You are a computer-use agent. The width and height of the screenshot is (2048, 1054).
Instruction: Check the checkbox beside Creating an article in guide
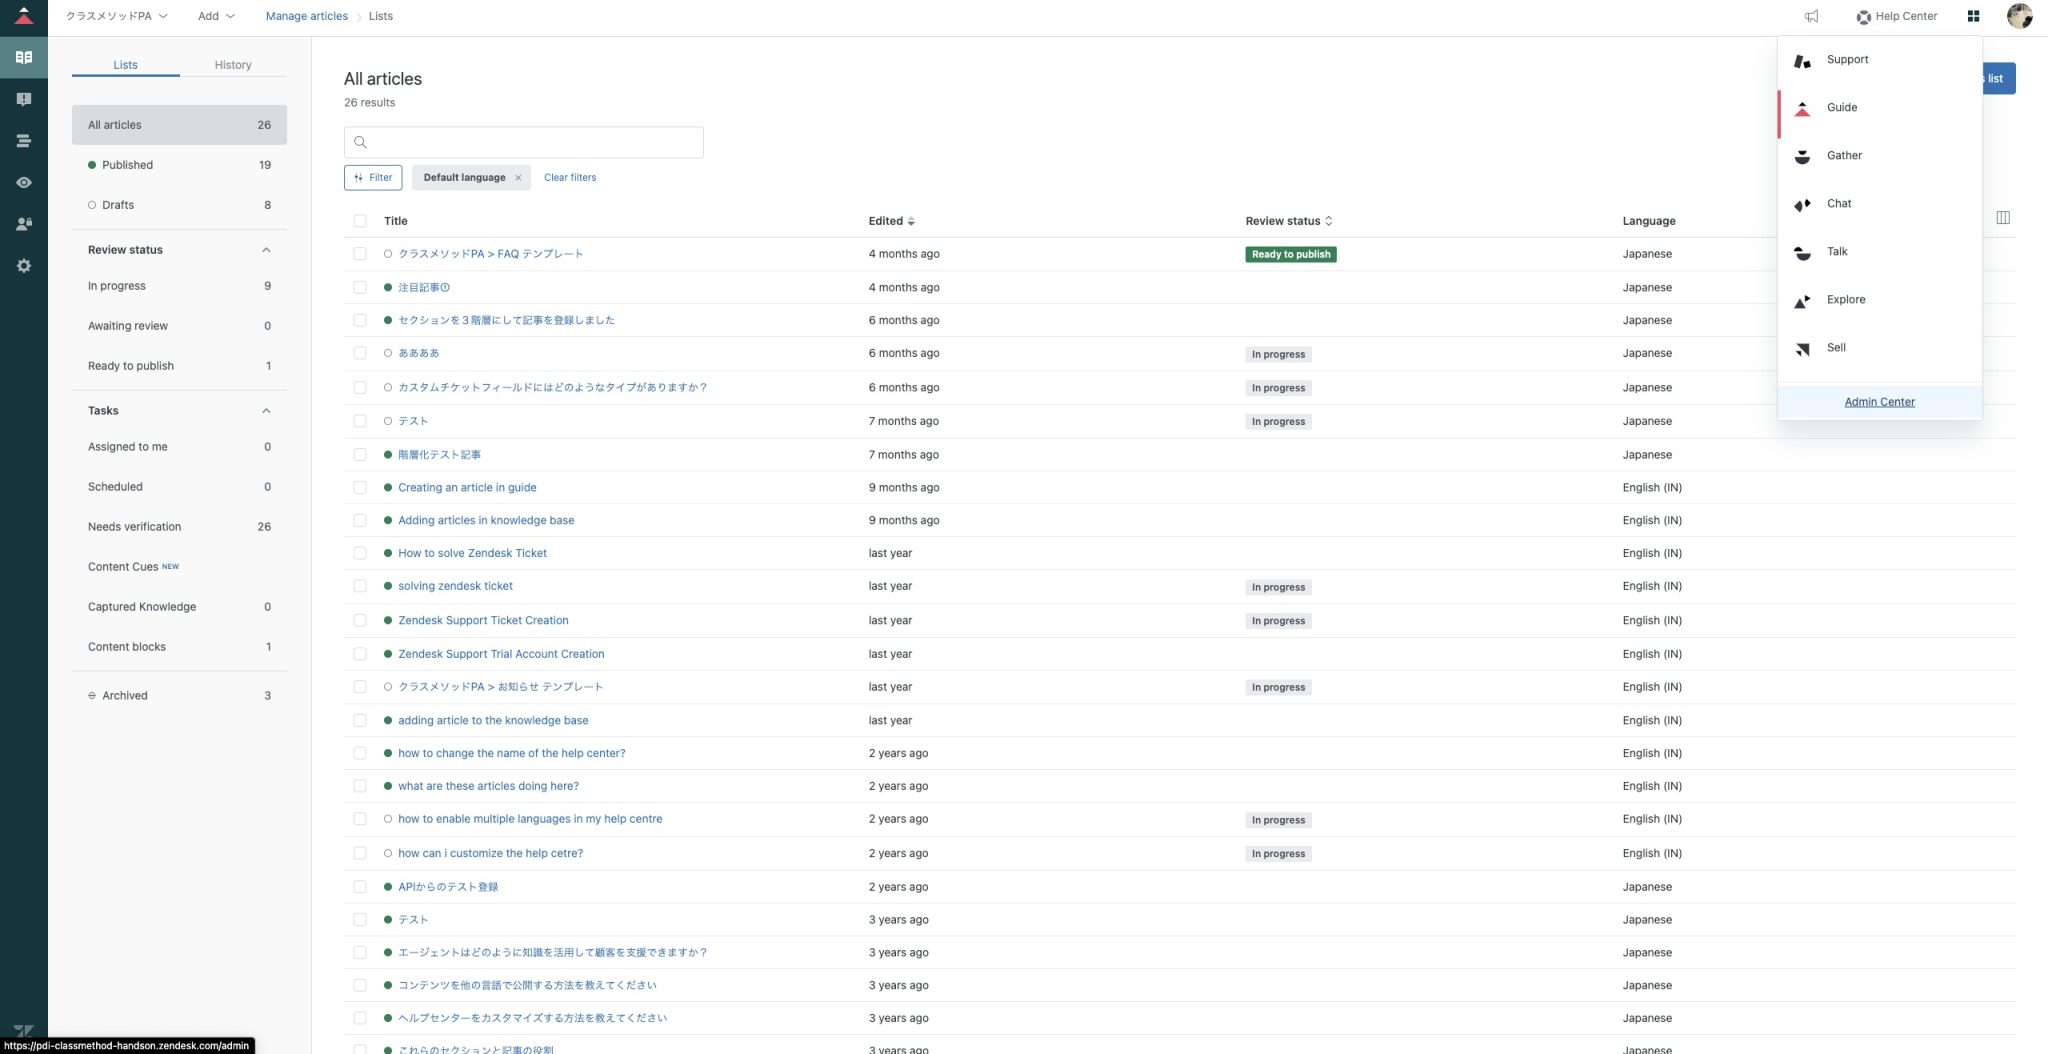pos(361,487)
